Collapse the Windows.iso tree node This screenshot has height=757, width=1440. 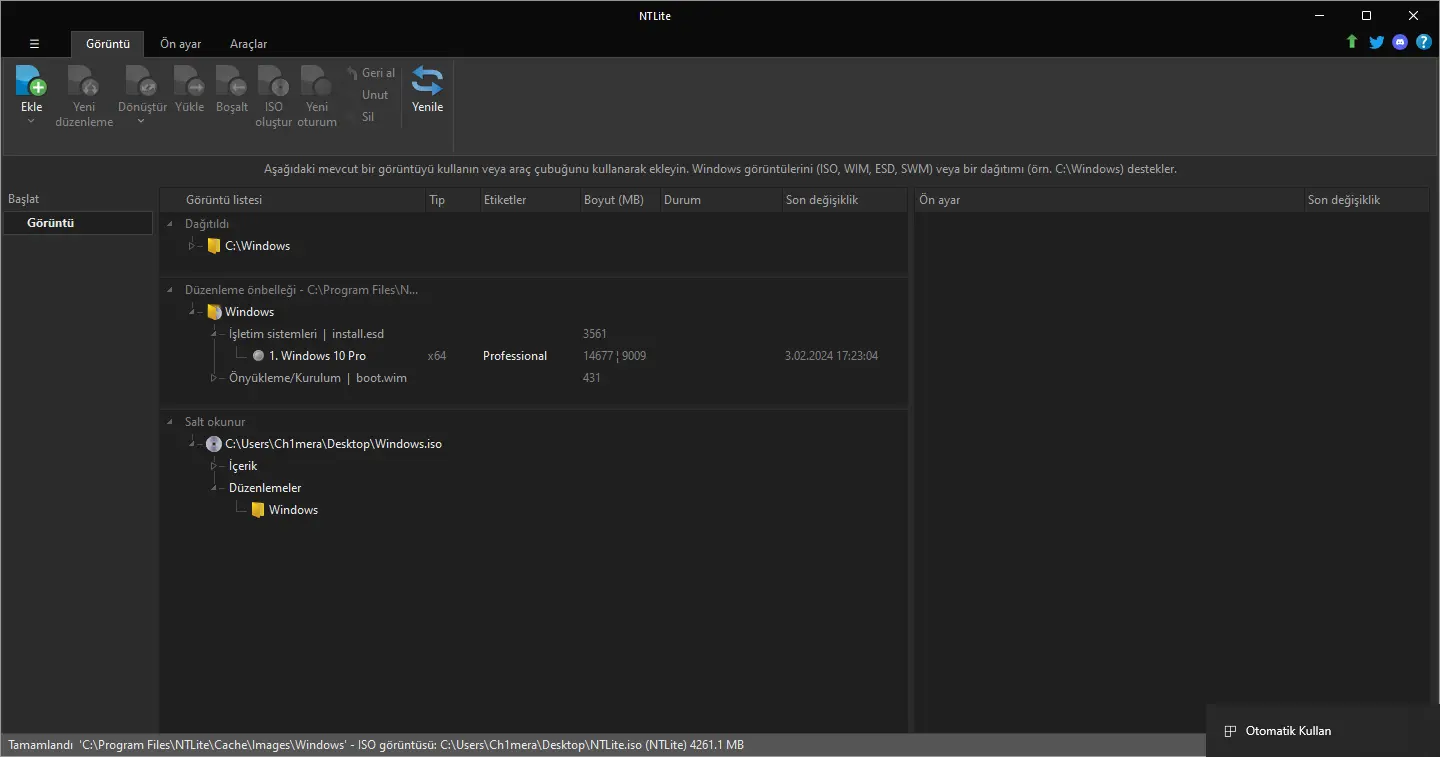click(x=192, y=444)
